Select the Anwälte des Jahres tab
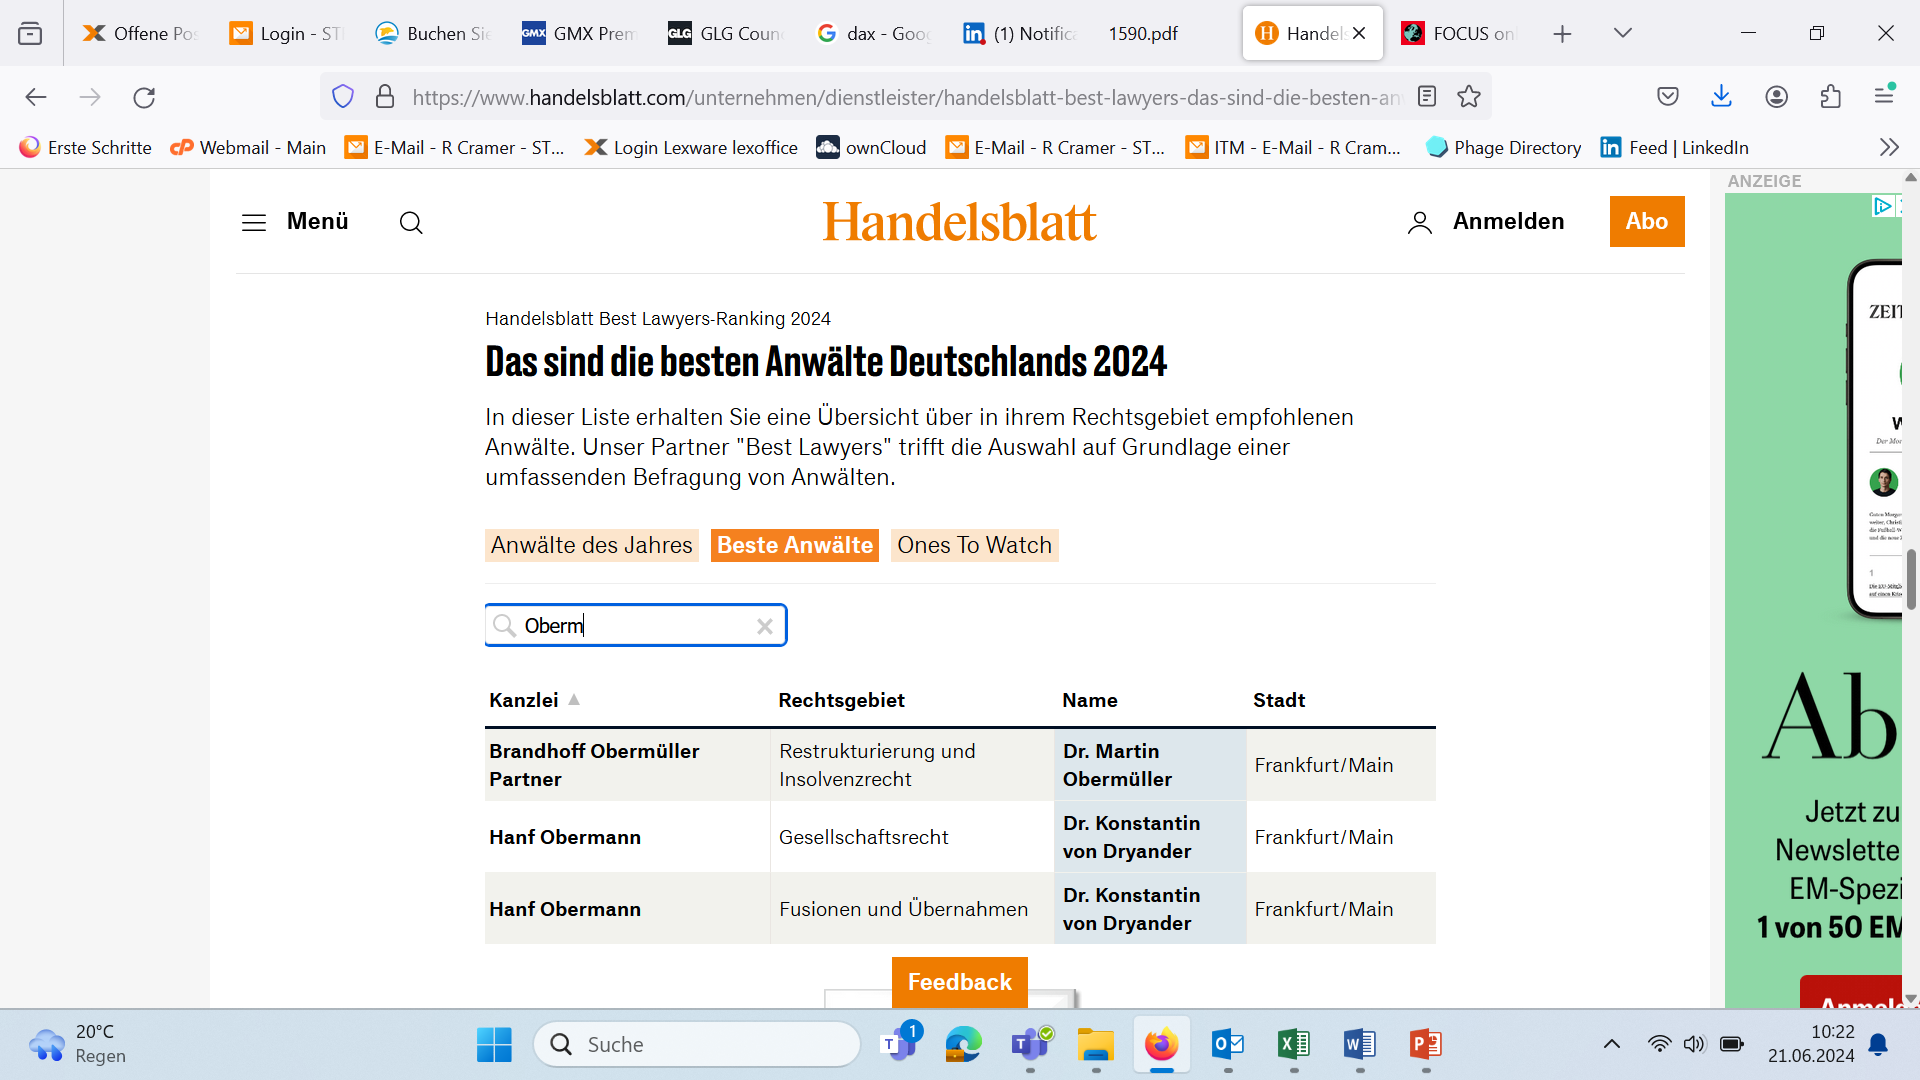 [591, 545]
